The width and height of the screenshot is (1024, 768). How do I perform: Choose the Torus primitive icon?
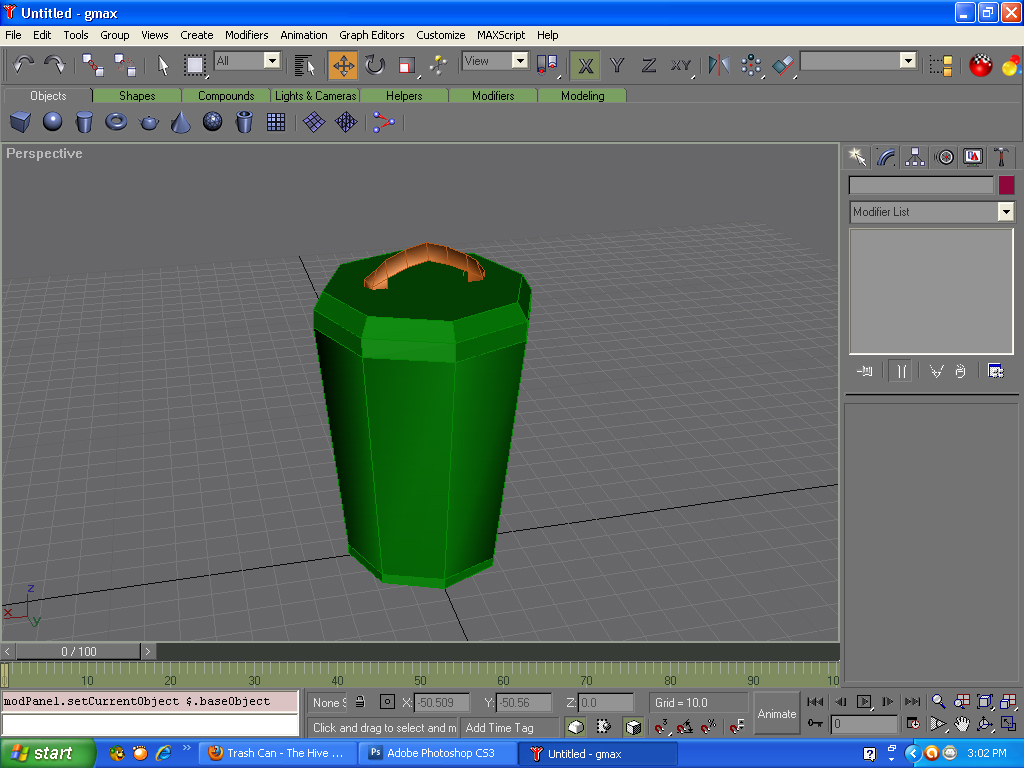tap(116, 121)
